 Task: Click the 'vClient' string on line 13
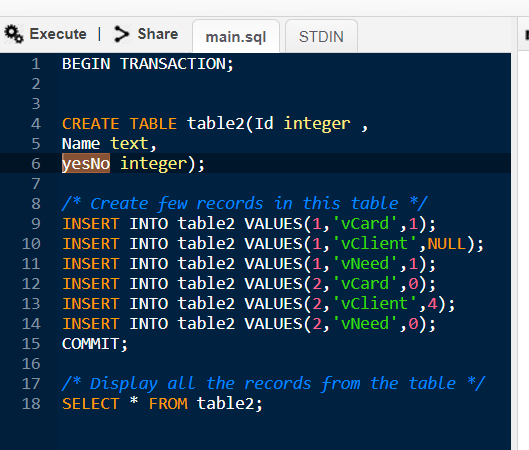[374, 303]
